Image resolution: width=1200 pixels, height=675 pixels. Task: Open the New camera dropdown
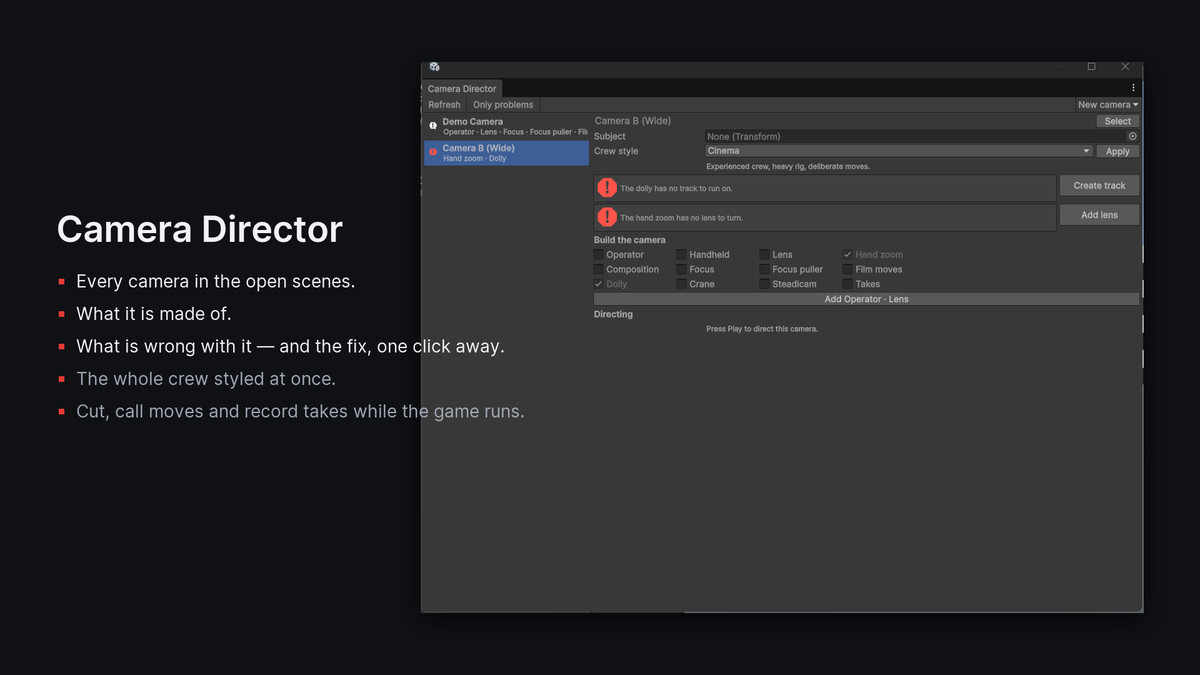(x=1108, y=104)
